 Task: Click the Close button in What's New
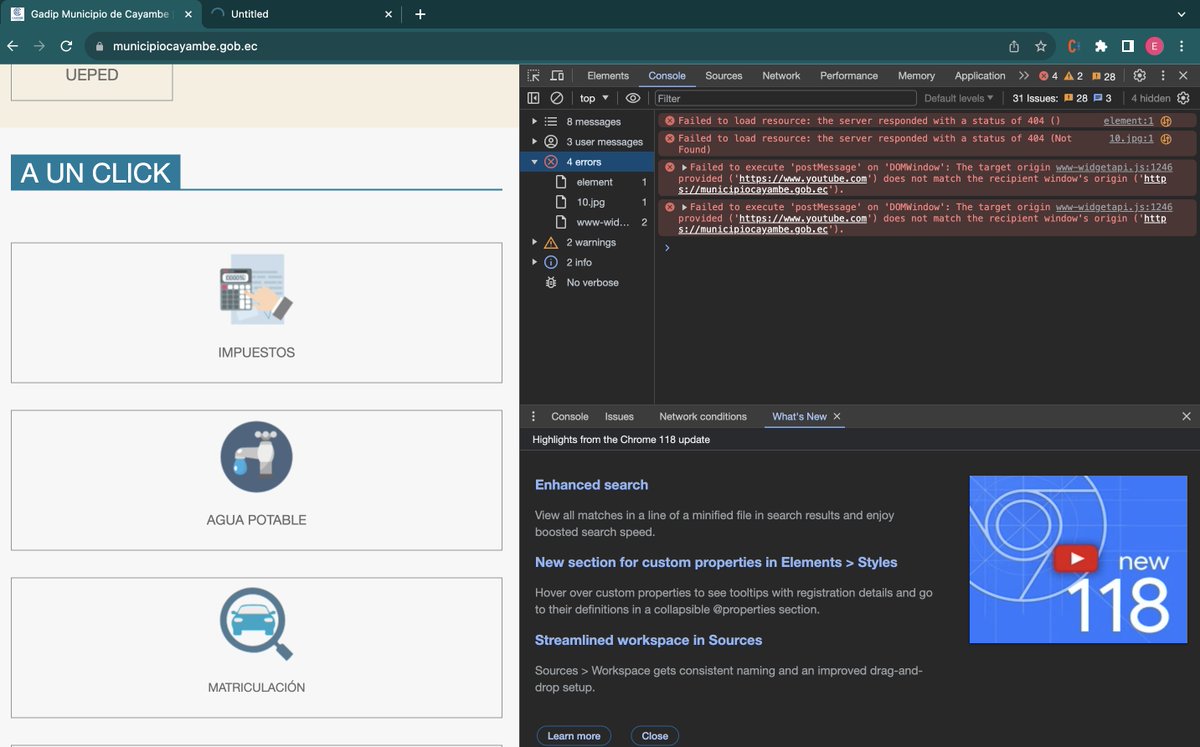pyautogui.click(x=655, y=736)
